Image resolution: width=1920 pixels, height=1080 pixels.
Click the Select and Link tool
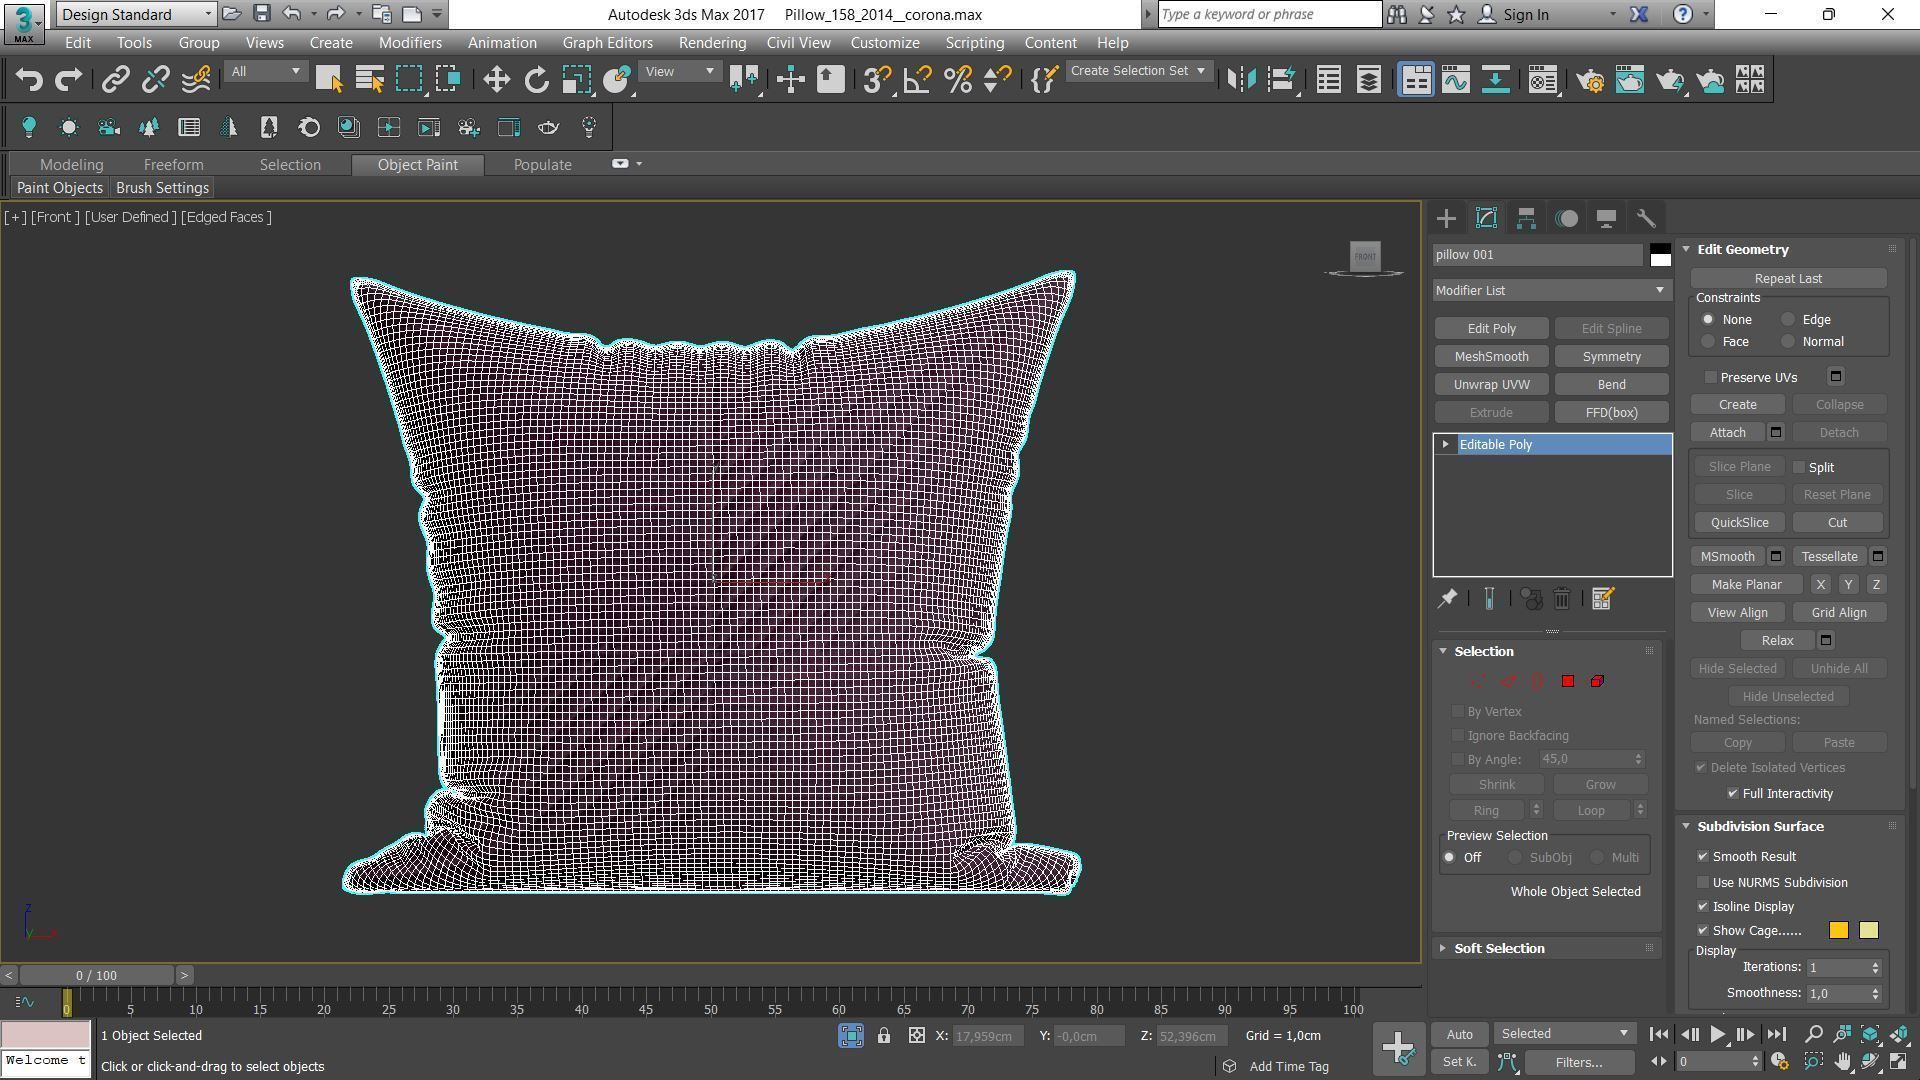pos(116,80)
